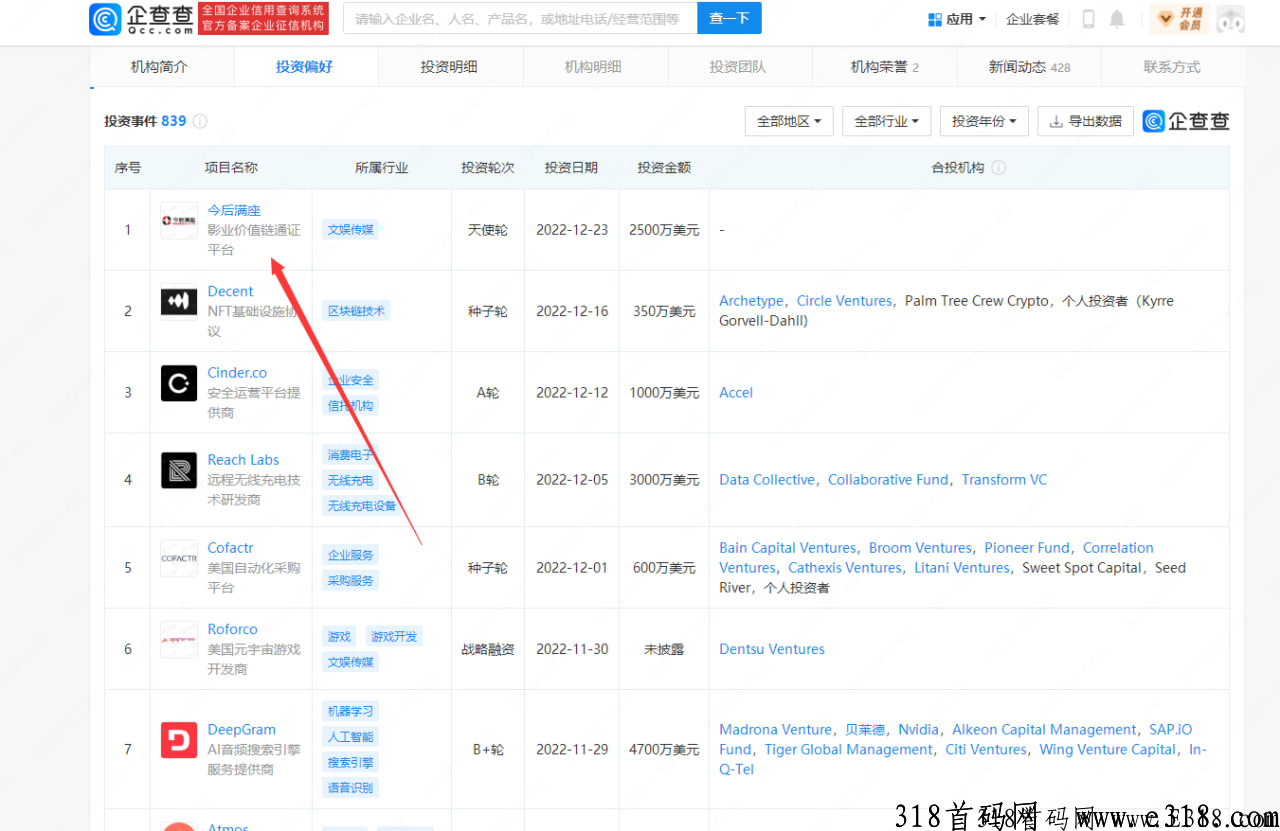Open the Roforco project logo

click(x=179, y=639)
